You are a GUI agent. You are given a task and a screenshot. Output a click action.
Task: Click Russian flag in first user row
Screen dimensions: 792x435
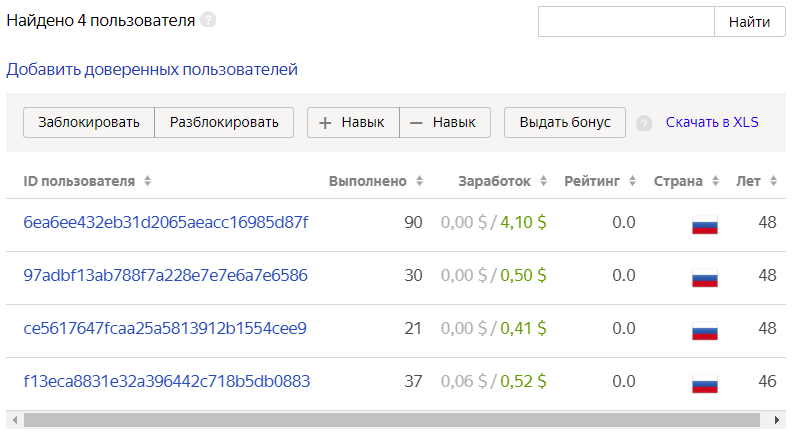pos(705,223)
